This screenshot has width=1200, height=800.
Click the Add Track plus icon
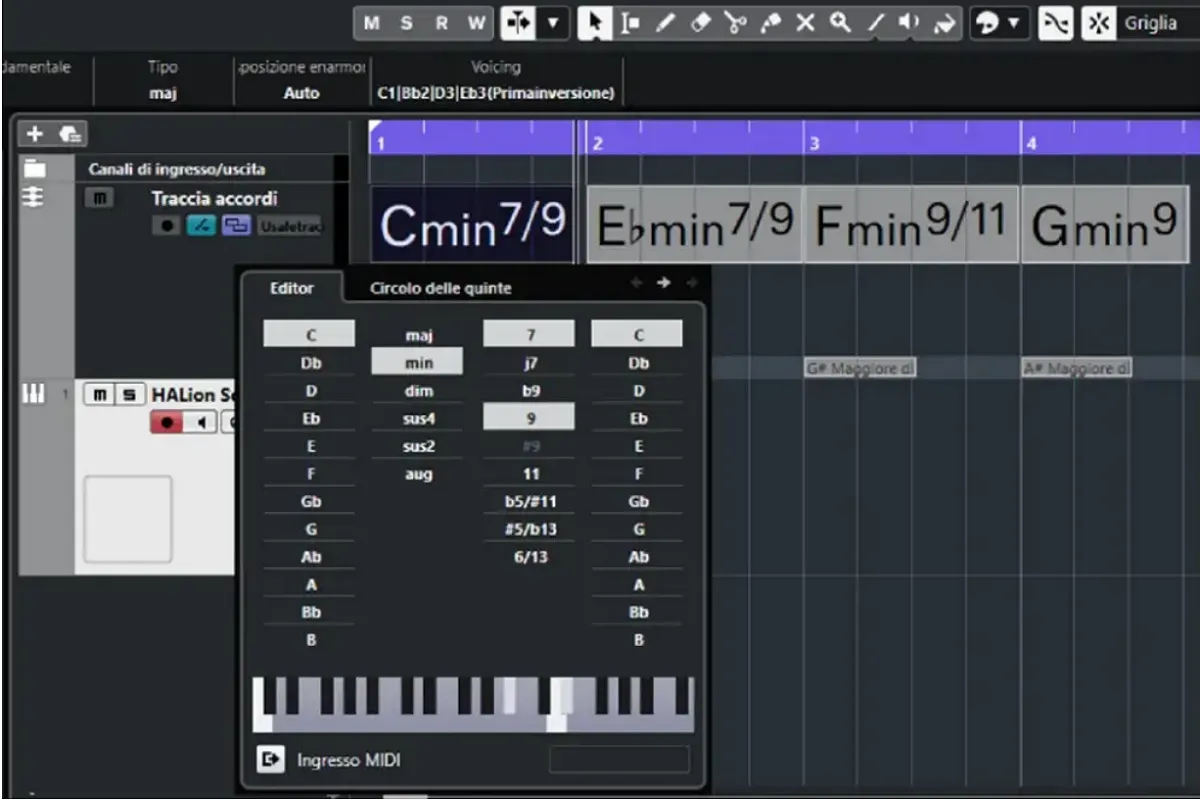point(34,134)
